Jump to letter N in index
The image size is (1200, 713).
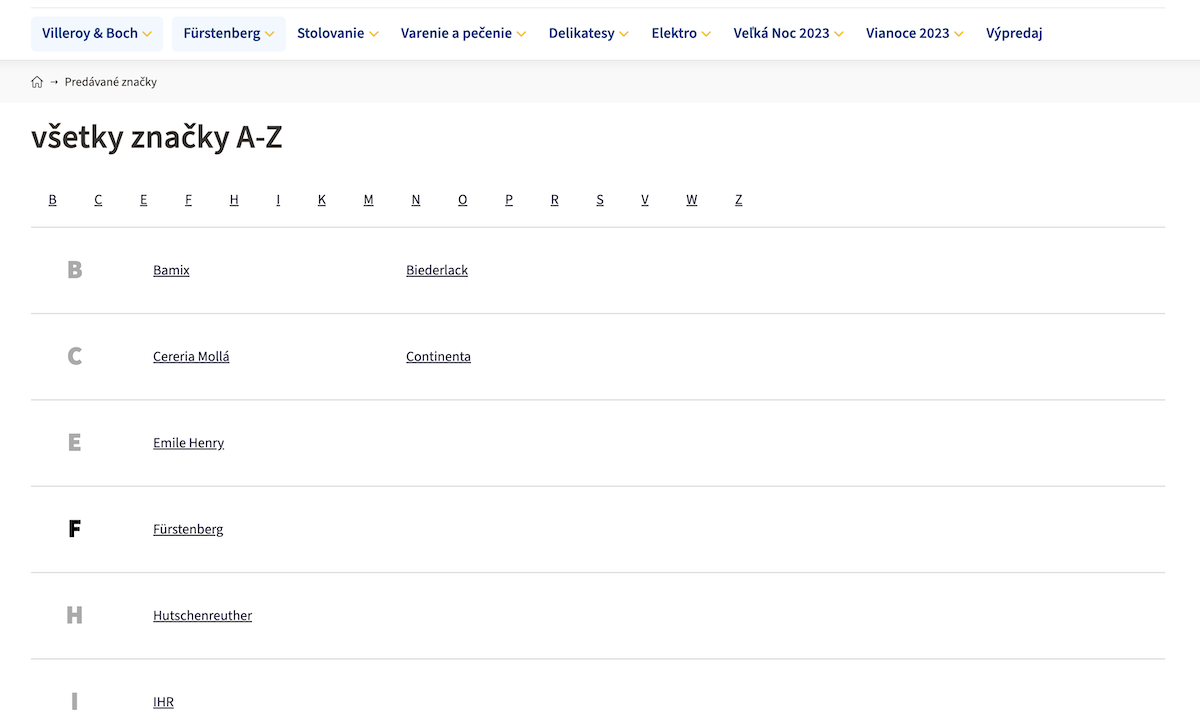coord(416,200)
